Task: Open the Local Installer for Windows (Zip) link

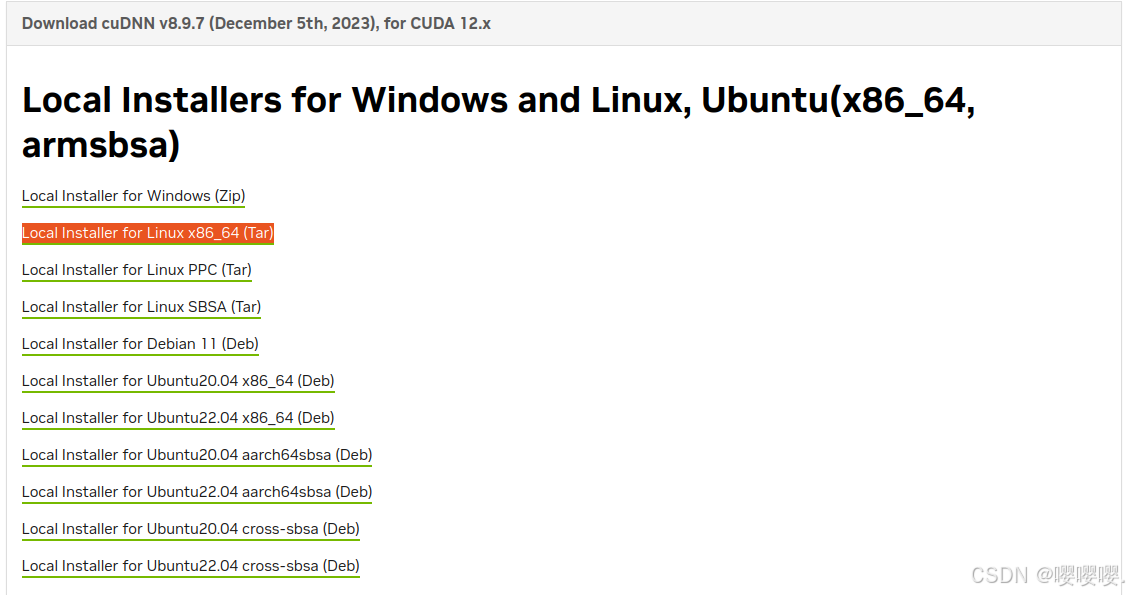Action: point(133,196)
